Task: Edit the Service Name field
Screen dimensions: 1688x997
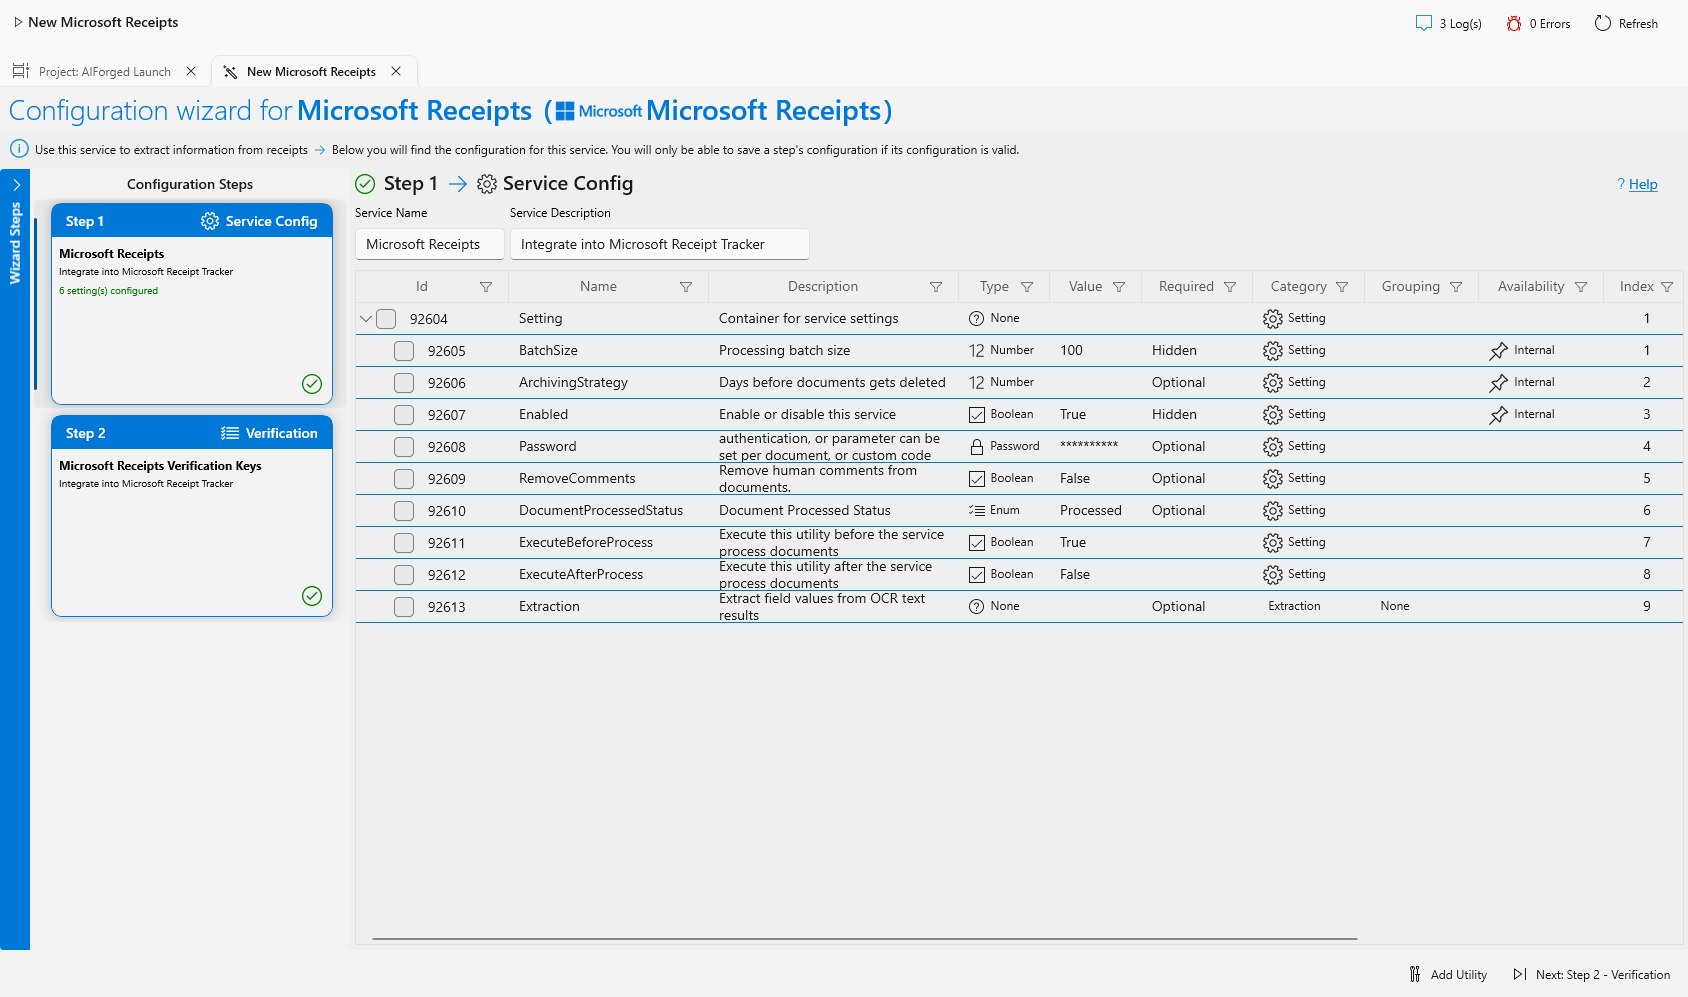Action: (430, 244)
